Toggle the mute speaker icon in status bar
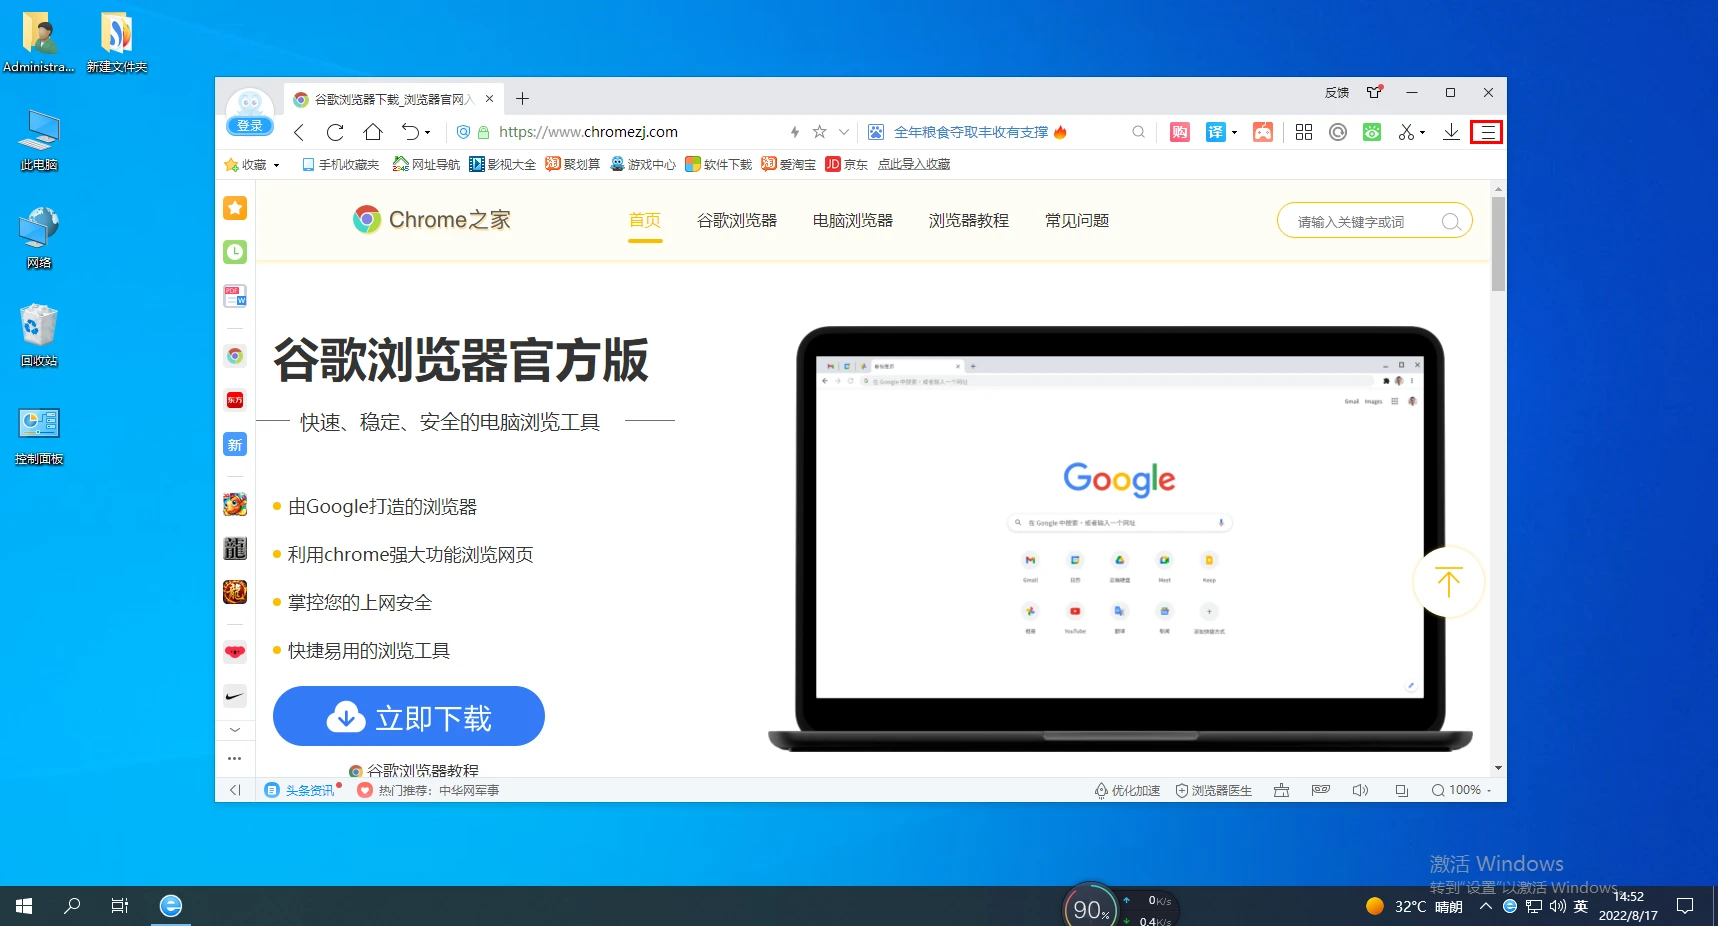1718x926 pixels. [1360, 790]
